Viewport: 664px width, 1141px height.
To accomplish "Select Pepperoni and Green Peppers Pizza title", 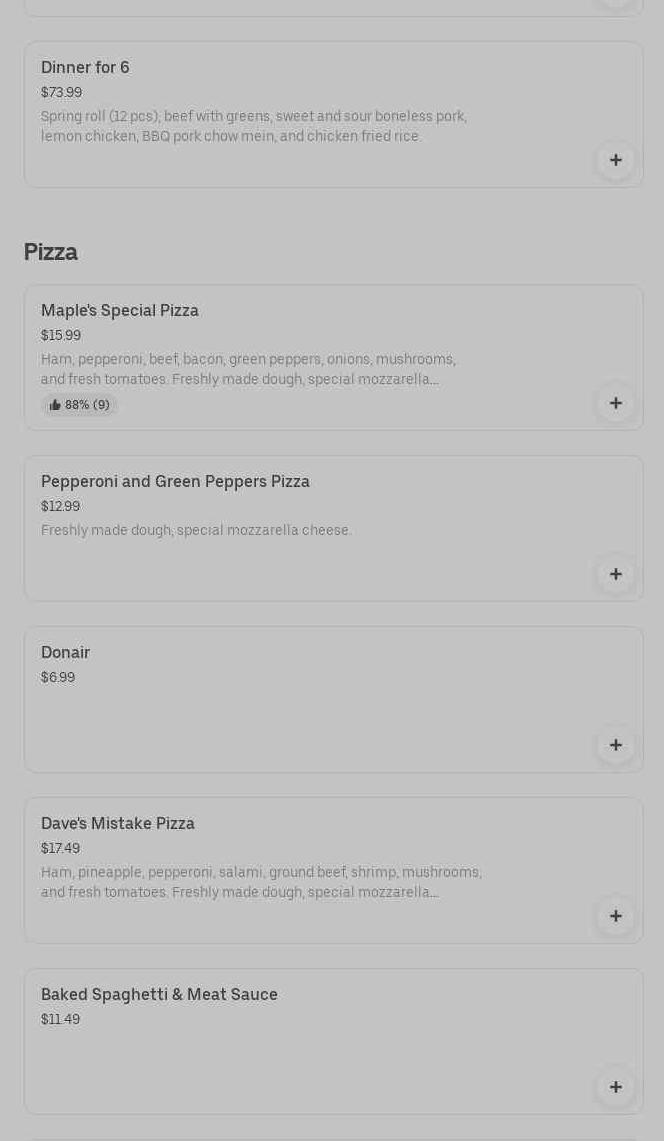I will [x=175, y=482].
